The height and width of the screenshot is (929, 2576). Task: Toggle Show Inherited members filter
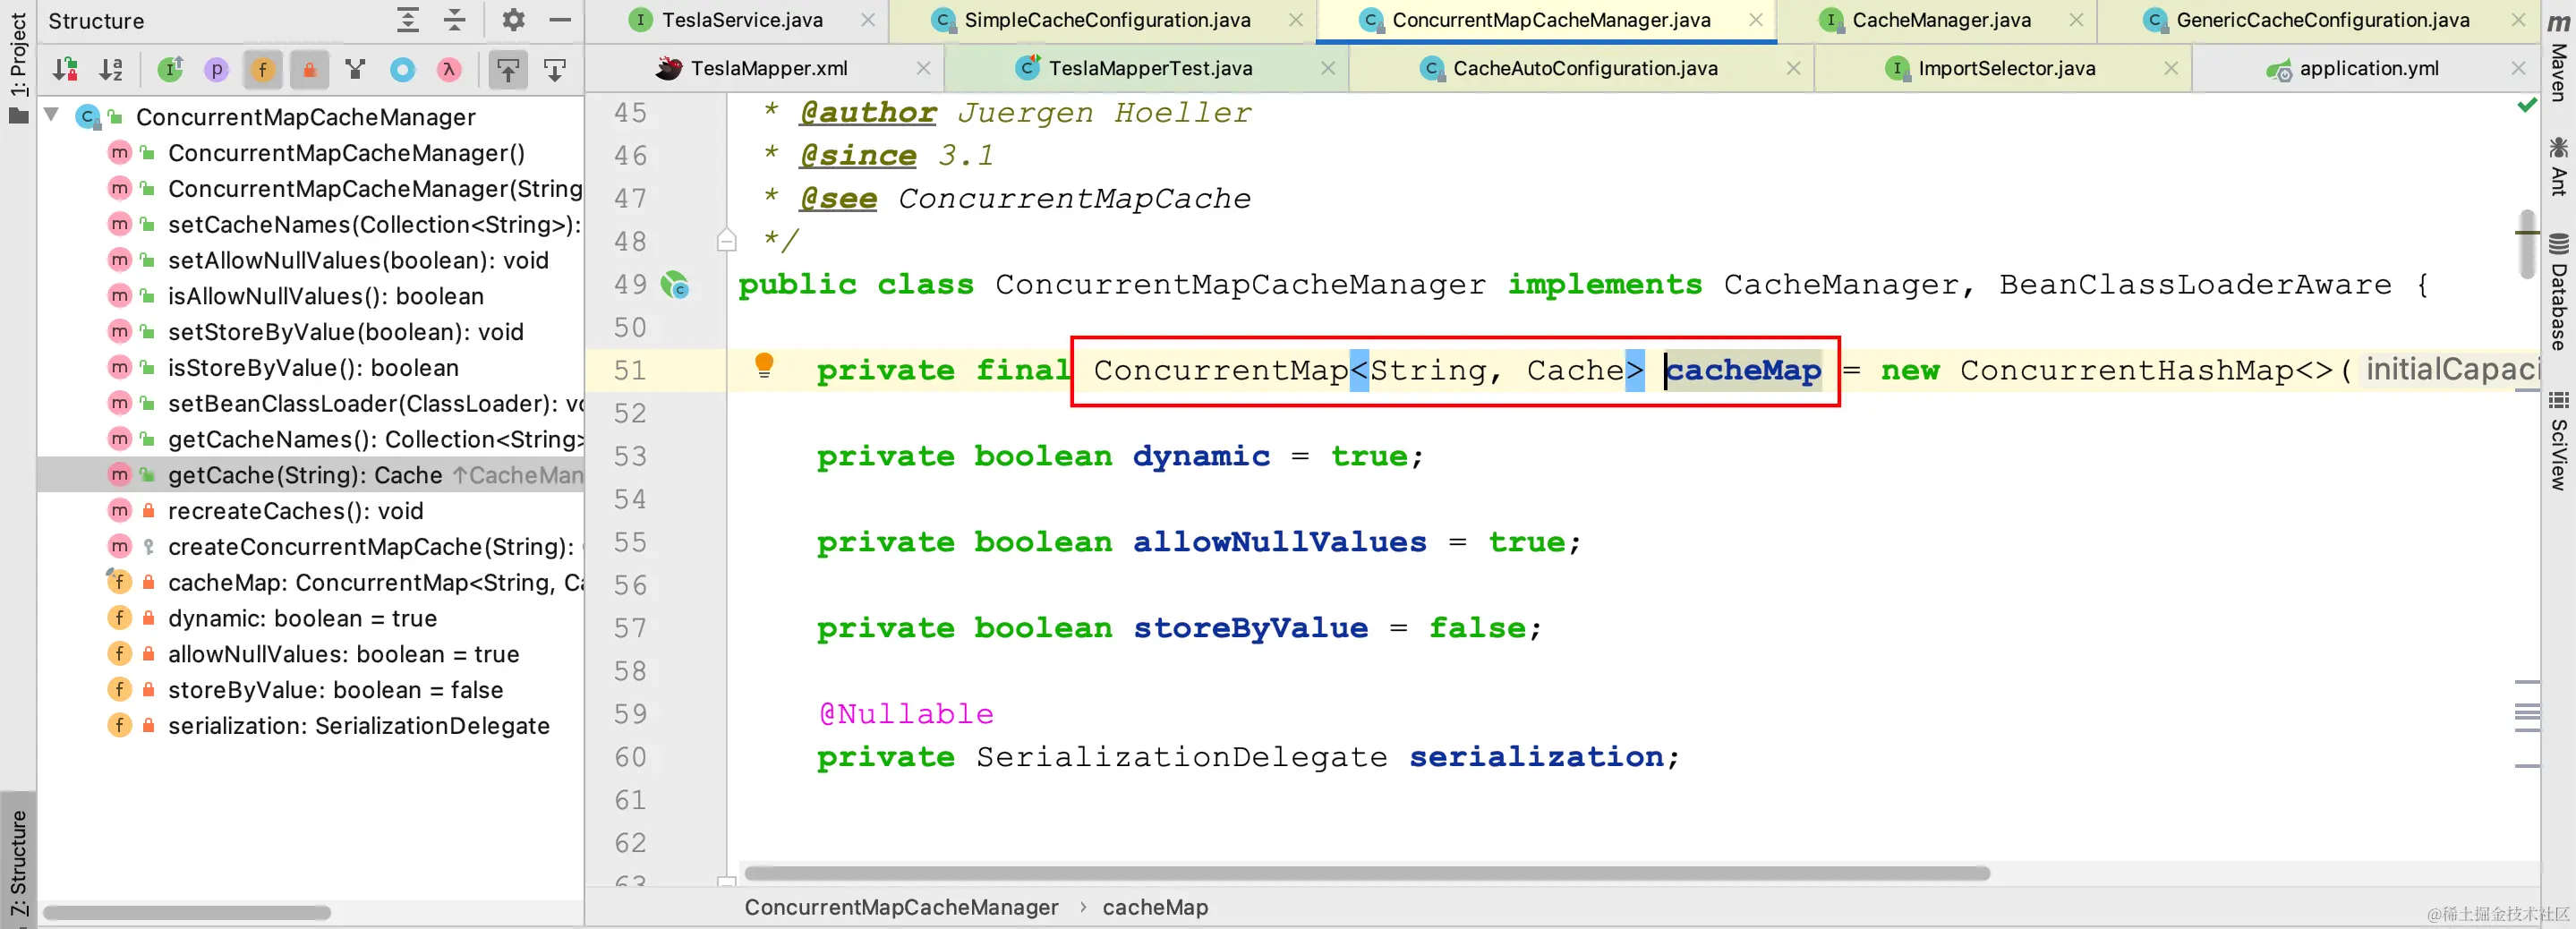tap(355, 69)
